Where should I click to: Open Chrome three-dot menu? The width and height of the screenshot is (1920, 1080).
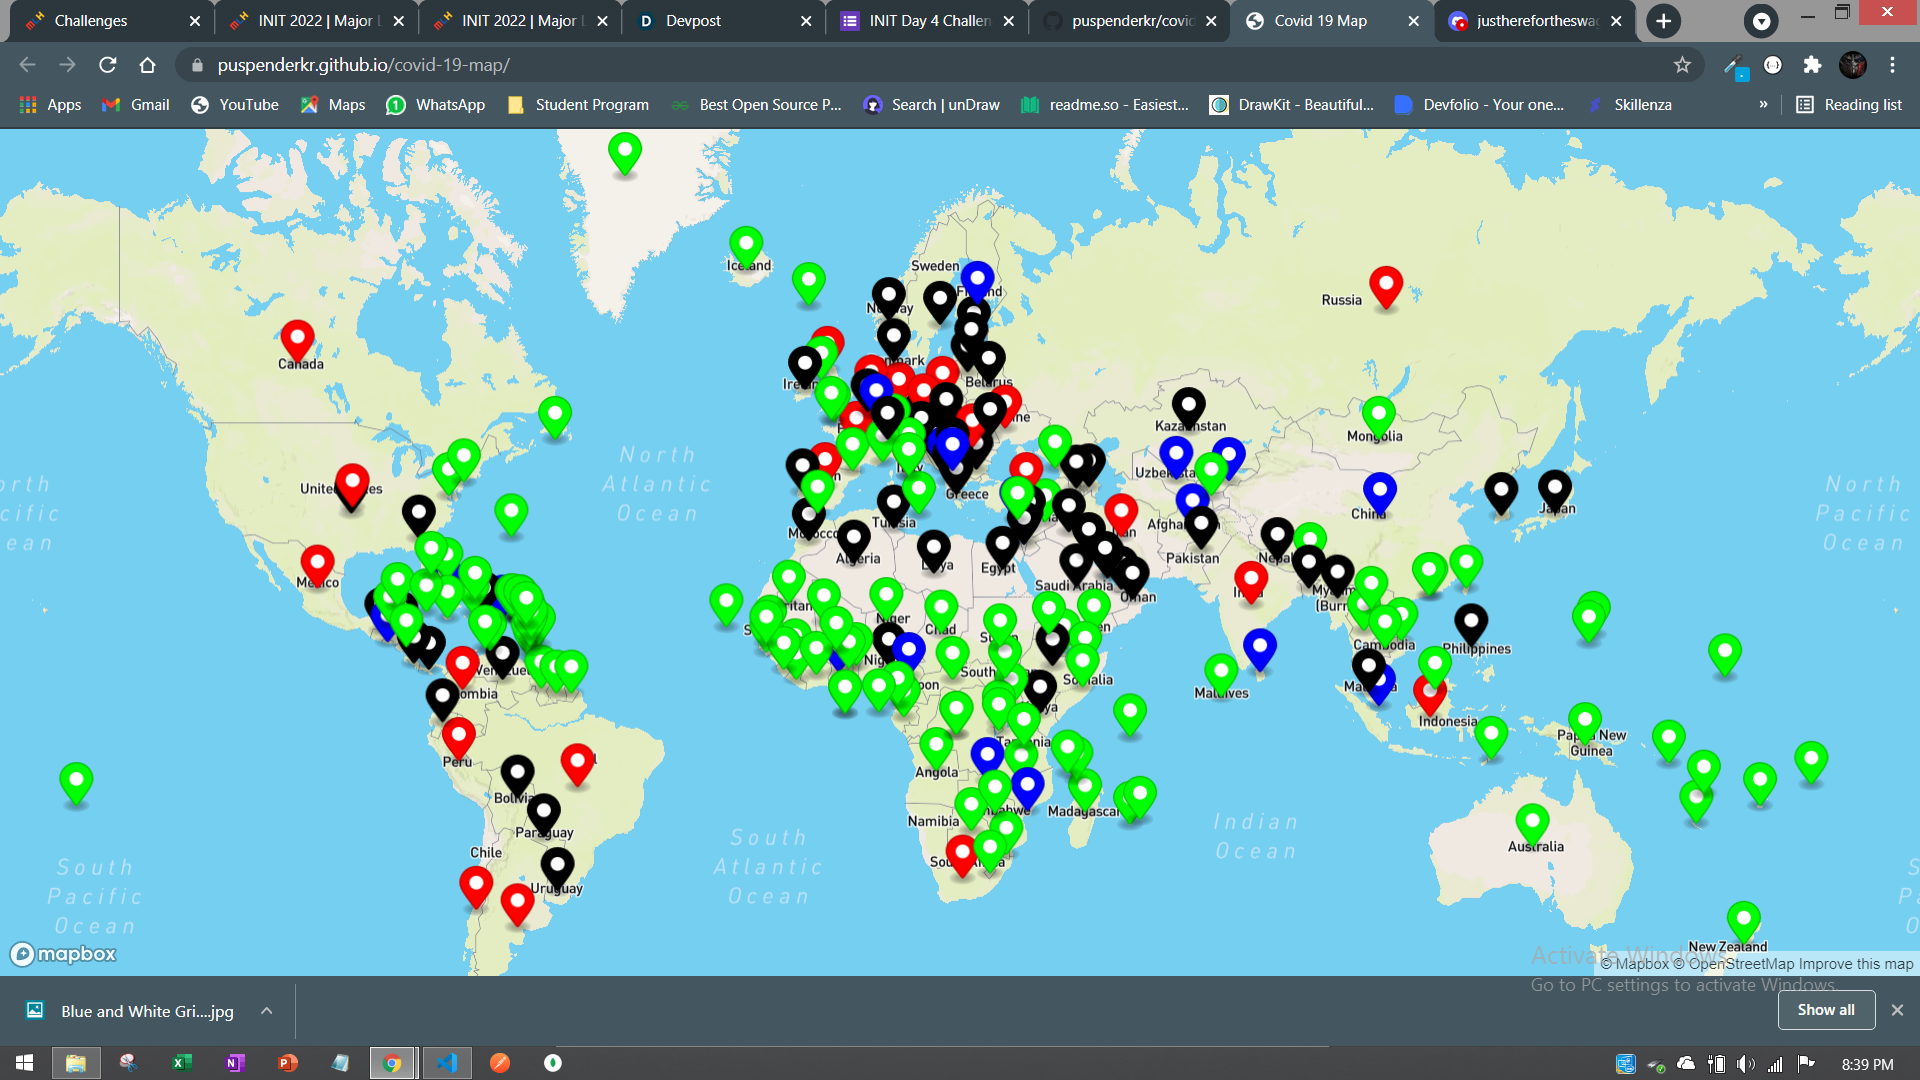[x=1892, y=65]
